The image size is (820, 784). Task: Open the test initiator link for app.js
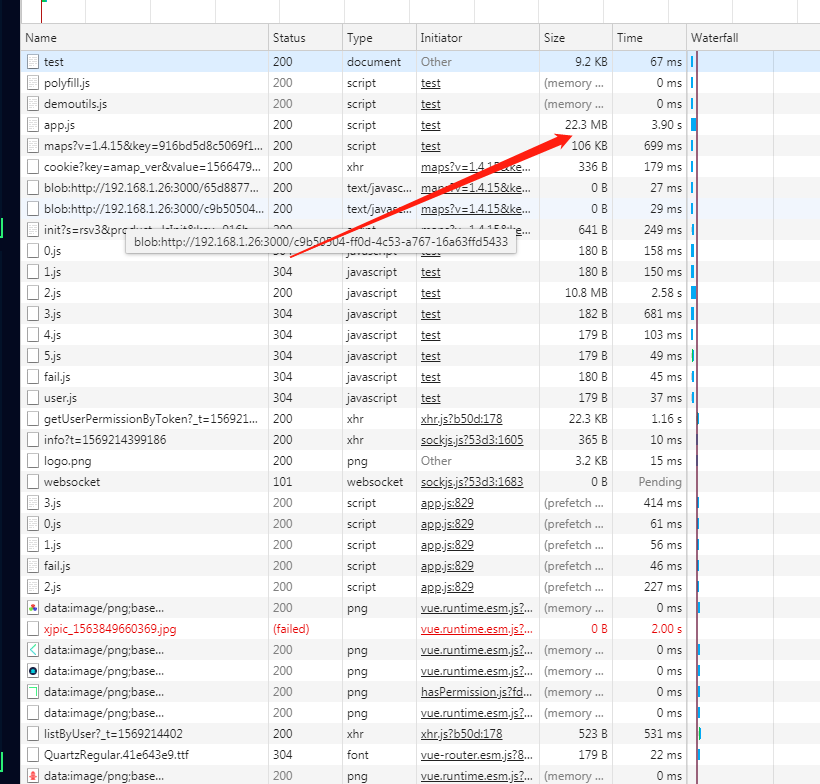(430, 124)
